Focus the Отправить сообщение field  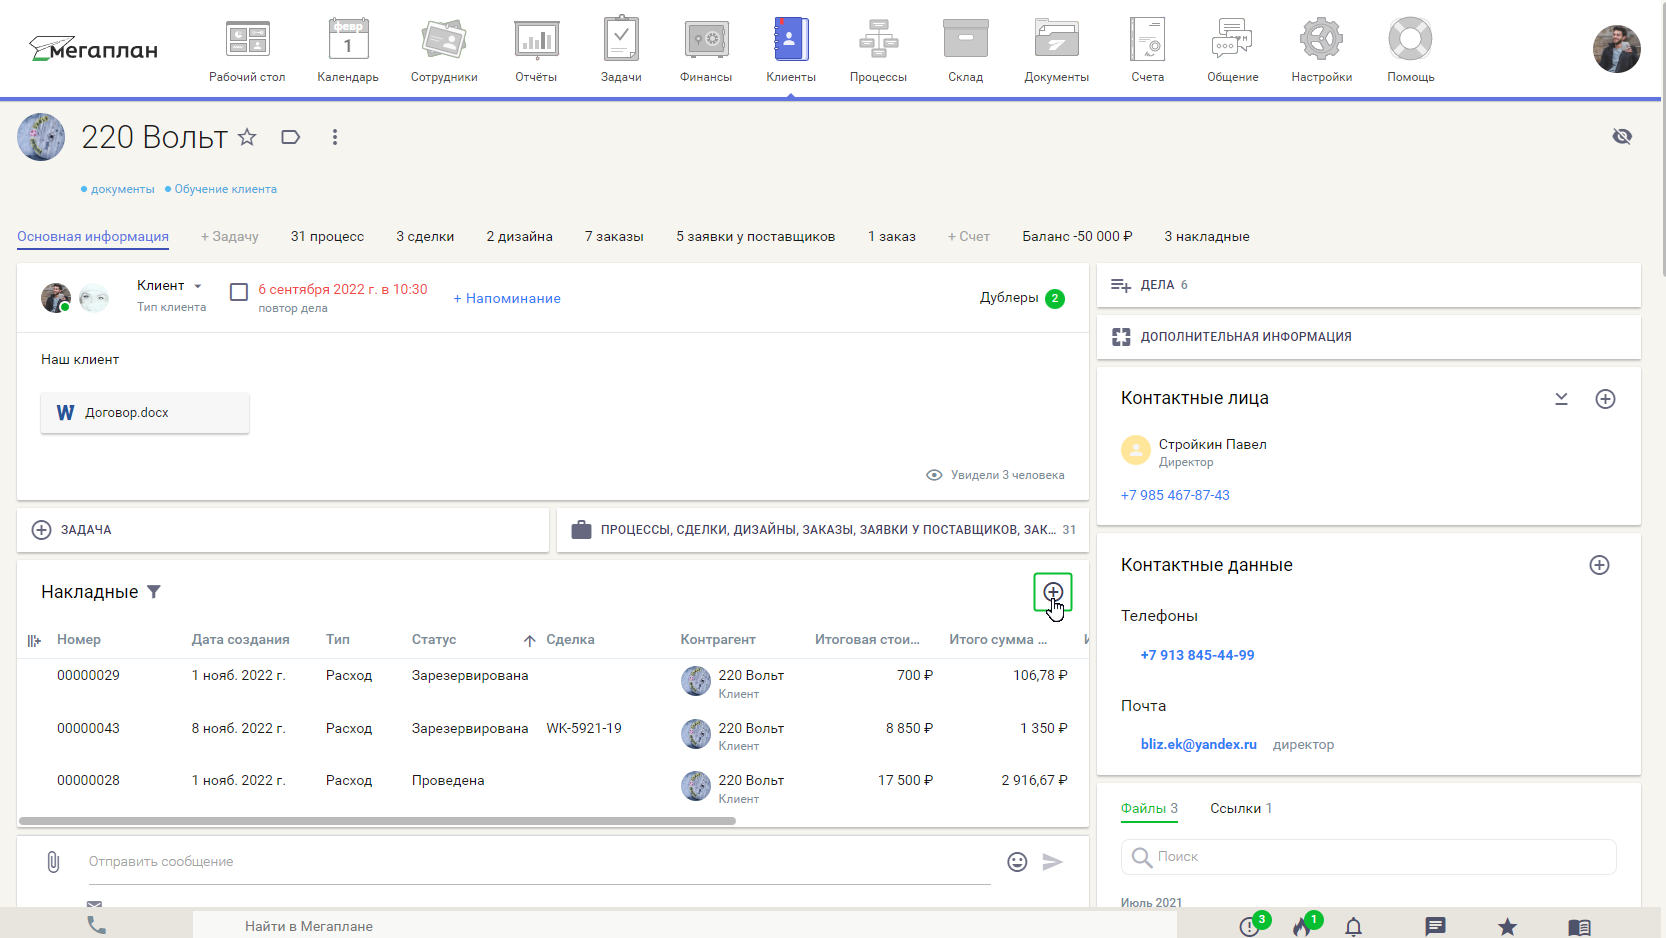point(540,862)
